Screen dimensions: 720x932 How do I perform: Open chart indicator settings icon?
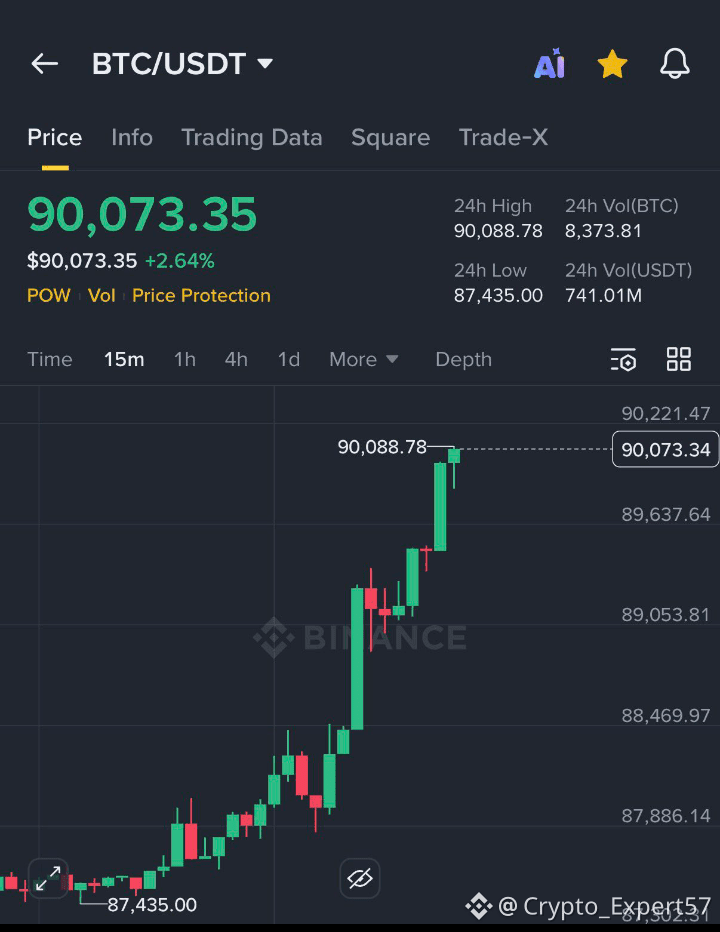tap(623, 359)
